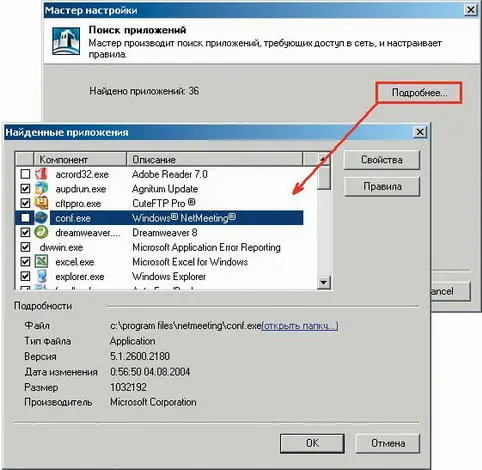Image resolution: width=482 pixels, height=470 pixels.
Task: Sort list by the Описание column header
Action: click(x=215, y=159)
